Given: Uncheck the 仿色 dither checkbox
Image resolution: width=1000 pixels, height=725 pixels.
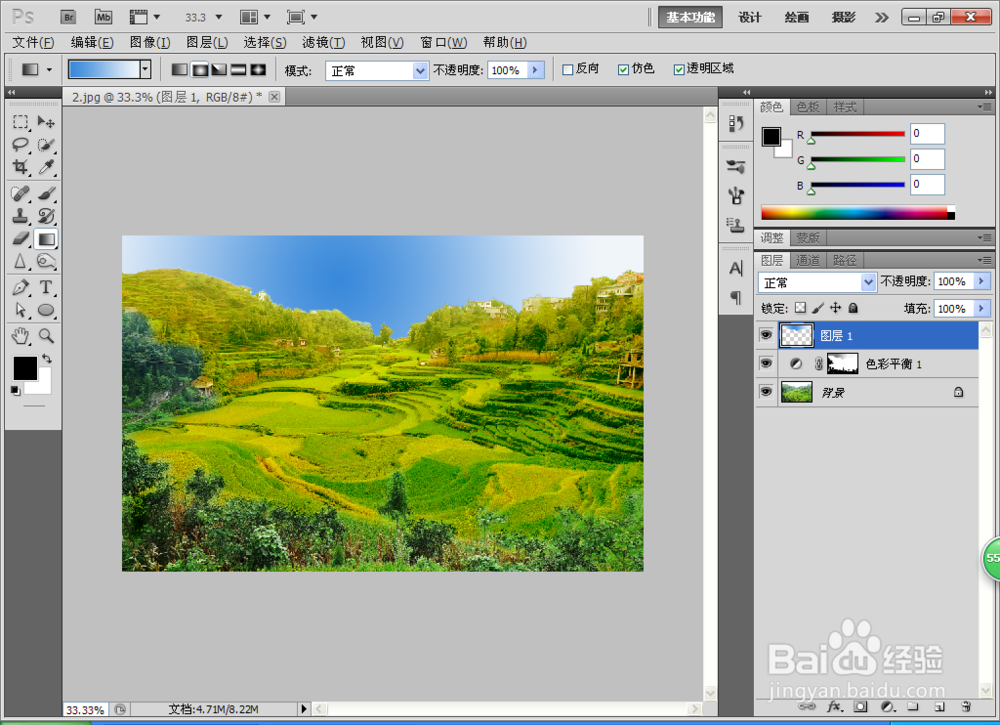Looking at the screenshot, I should click(x=623, y=70).
